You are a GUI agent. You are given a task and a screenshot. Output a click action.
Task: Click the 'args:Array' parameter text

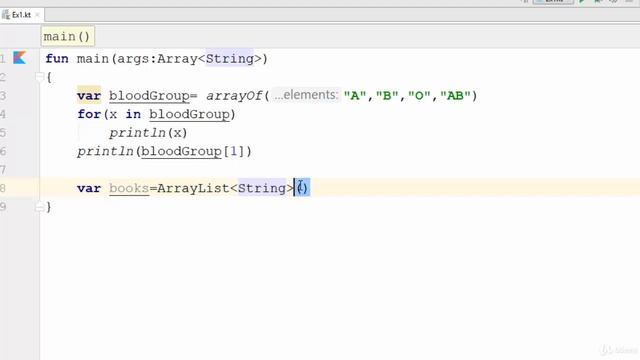pyautogui.click(x=157, y=59)
